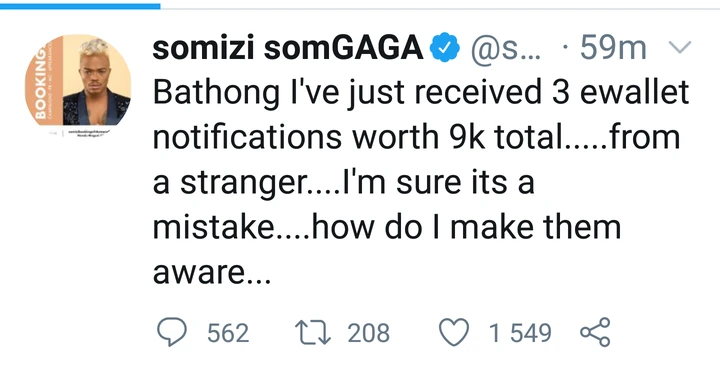
Task: Click the truncated @s... handle
Action: point(506,49)
